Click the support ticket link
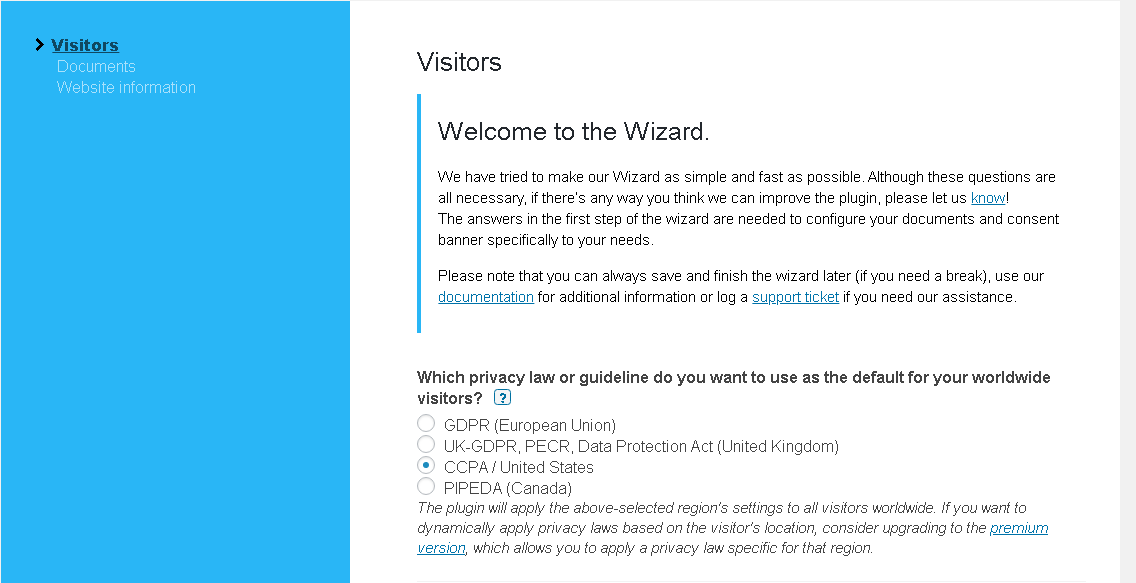The image size is (1136, 583). click(x=795, y=297)
